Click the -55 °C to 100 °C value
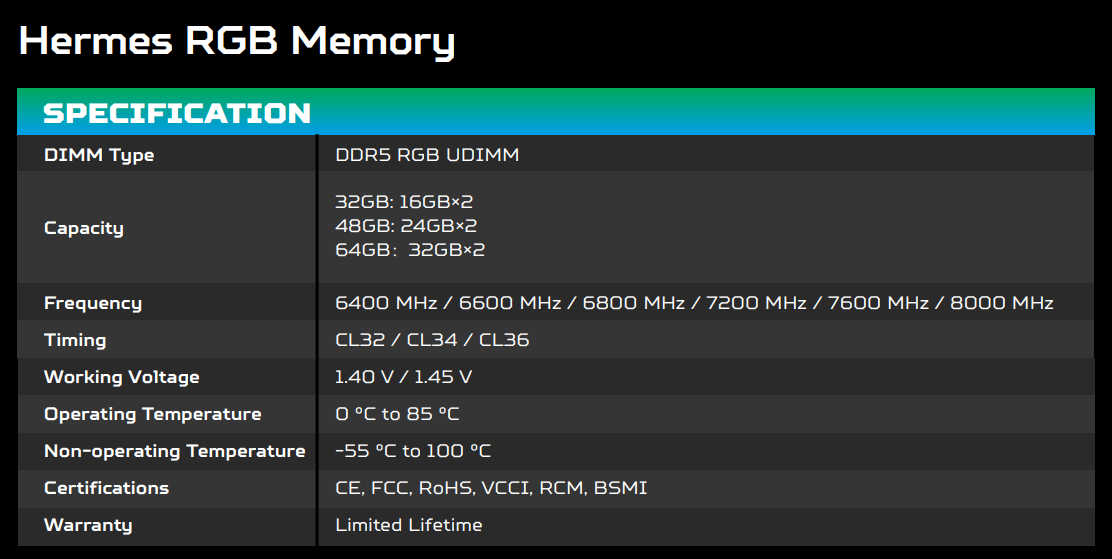 [x=413, y=451]
